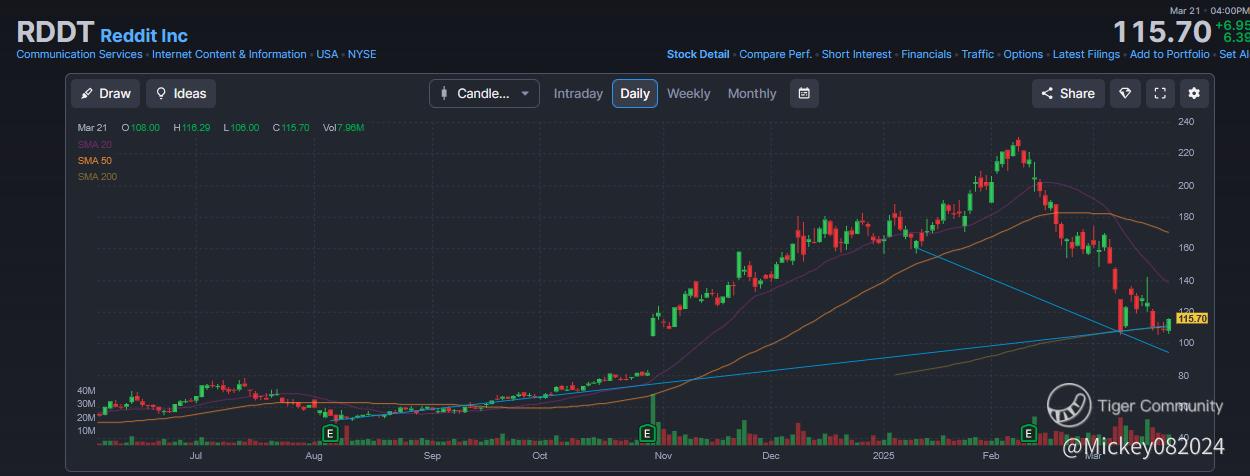Click the Share chart button

(x=1068, y=93)
